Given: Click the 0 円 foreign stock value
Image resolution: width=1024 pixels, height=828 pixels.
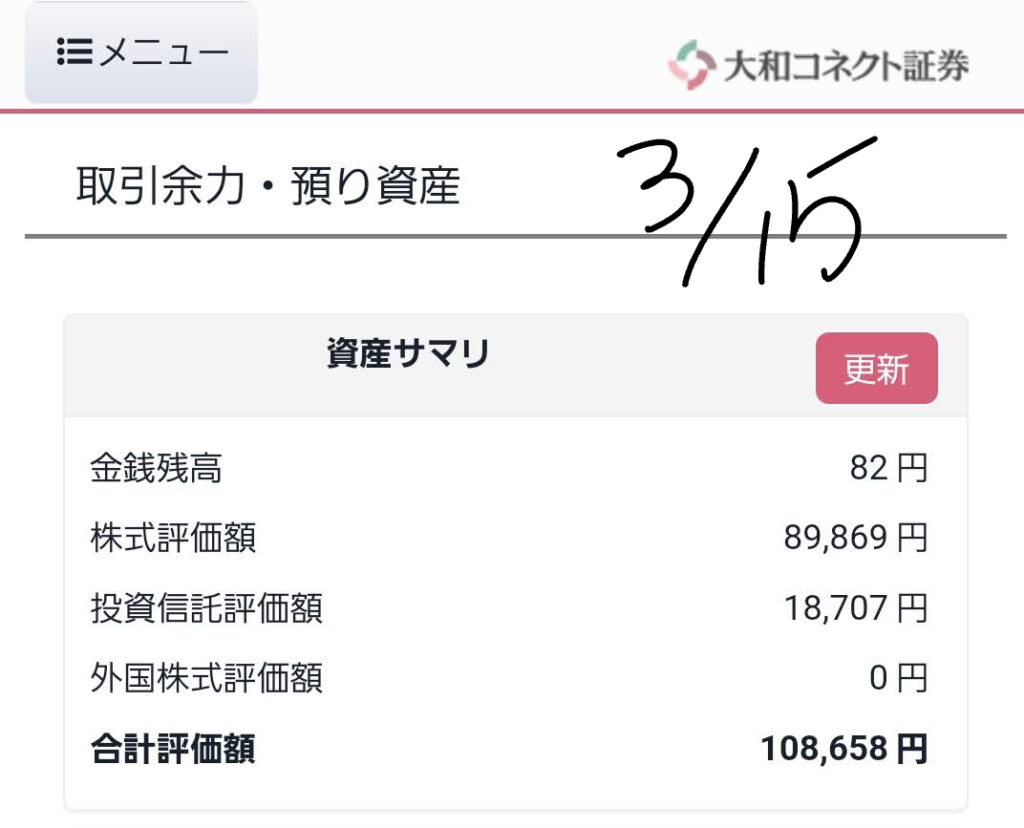Looking at the screenshot, I should click(x=898, y=678).
